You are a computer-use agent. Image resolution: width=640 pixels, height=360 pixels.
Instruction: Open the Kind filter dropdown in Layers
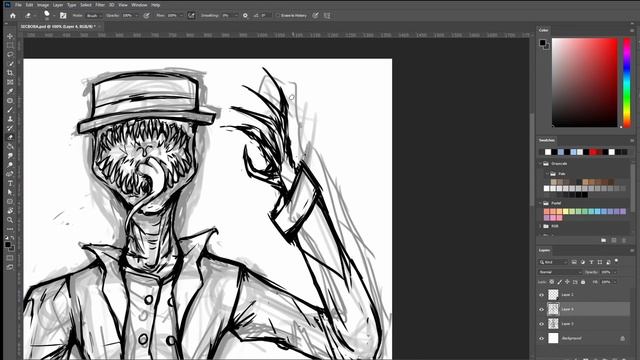tap(553, 262)
